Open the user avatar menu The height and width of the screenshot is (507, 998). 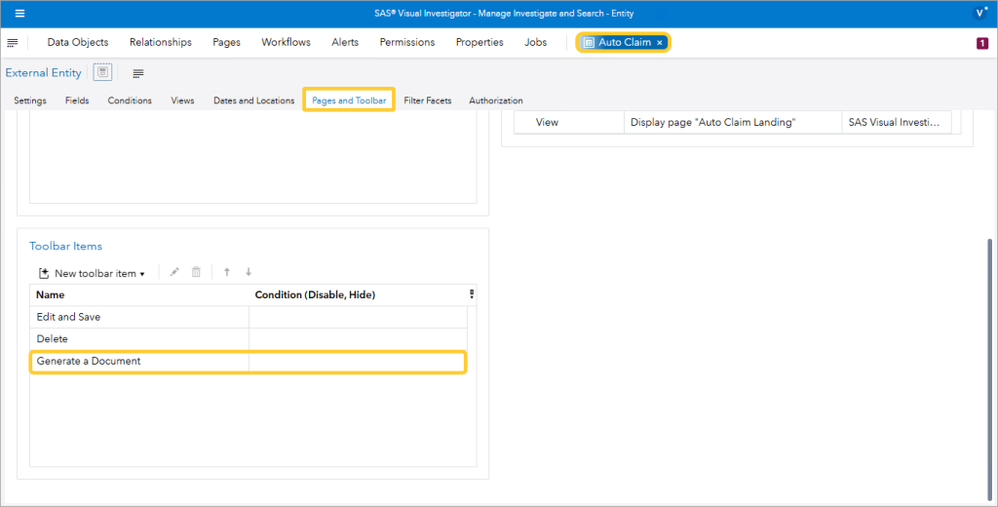pyautogui.click(x=980, y=13)
